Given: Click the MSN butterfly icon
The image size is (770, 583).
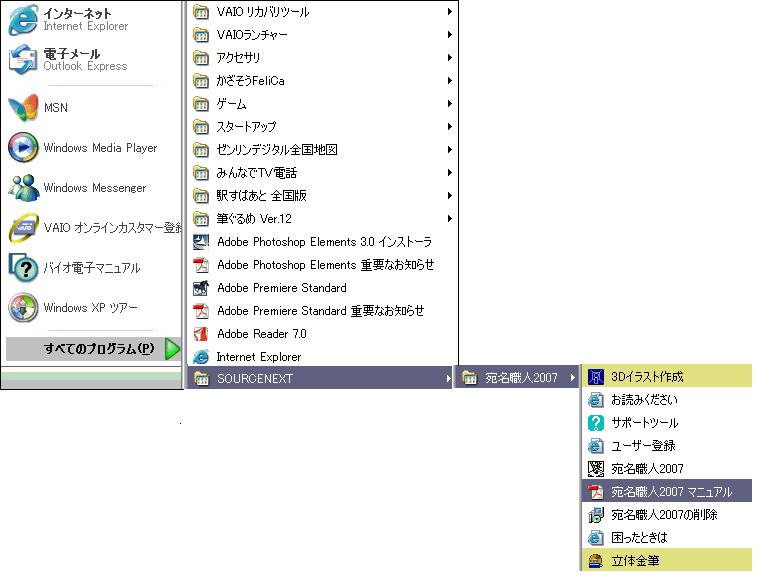Looking at the screenshot, I should pyautogui.click(x=23, y=108).
